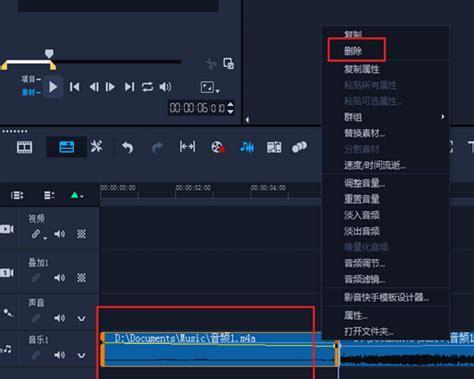Click timeline ruler at 00:00:02:00

coord(193,188)
